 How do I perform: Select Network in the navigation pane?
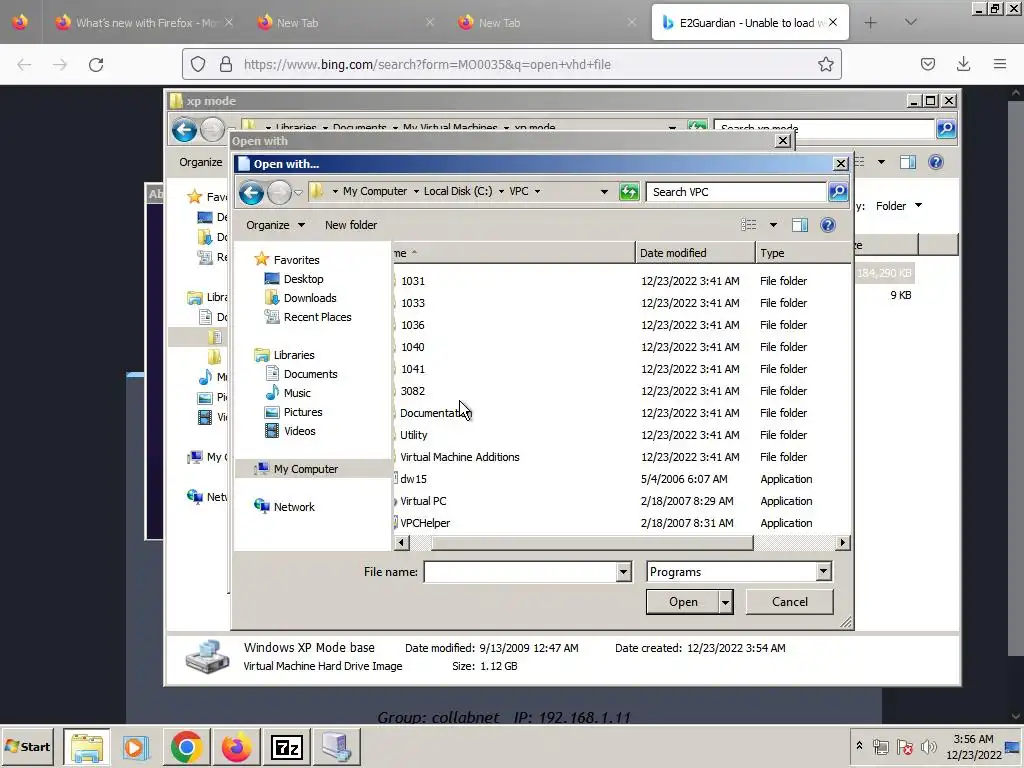pyautogui.click(x=294, y=507)
